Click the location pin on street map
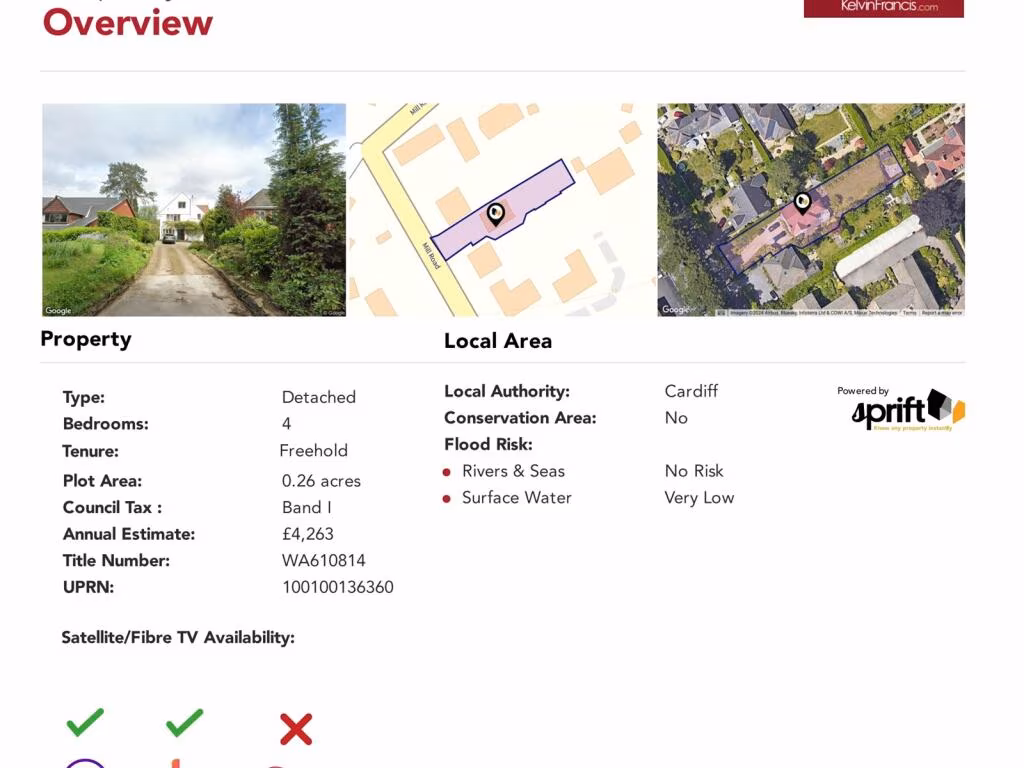The image size is (1024, 768). 496,213
